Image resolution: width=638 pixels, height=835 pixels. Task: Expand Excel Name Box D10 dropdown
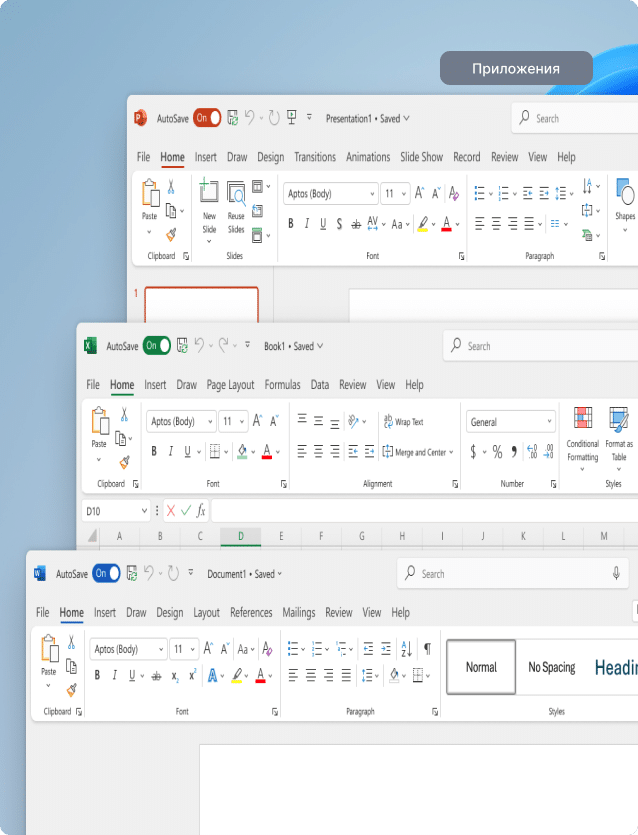[x=144, y=511]
